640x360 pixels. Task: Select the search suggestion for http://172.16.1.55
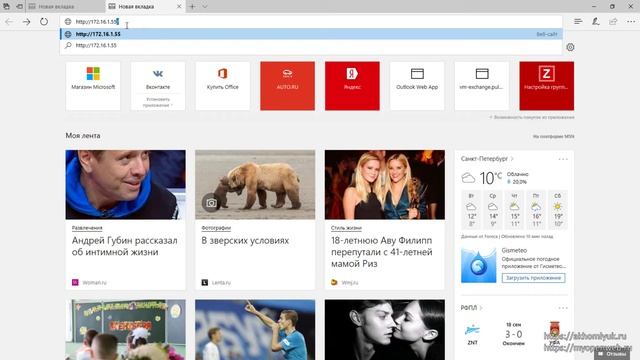coord(311,45)
